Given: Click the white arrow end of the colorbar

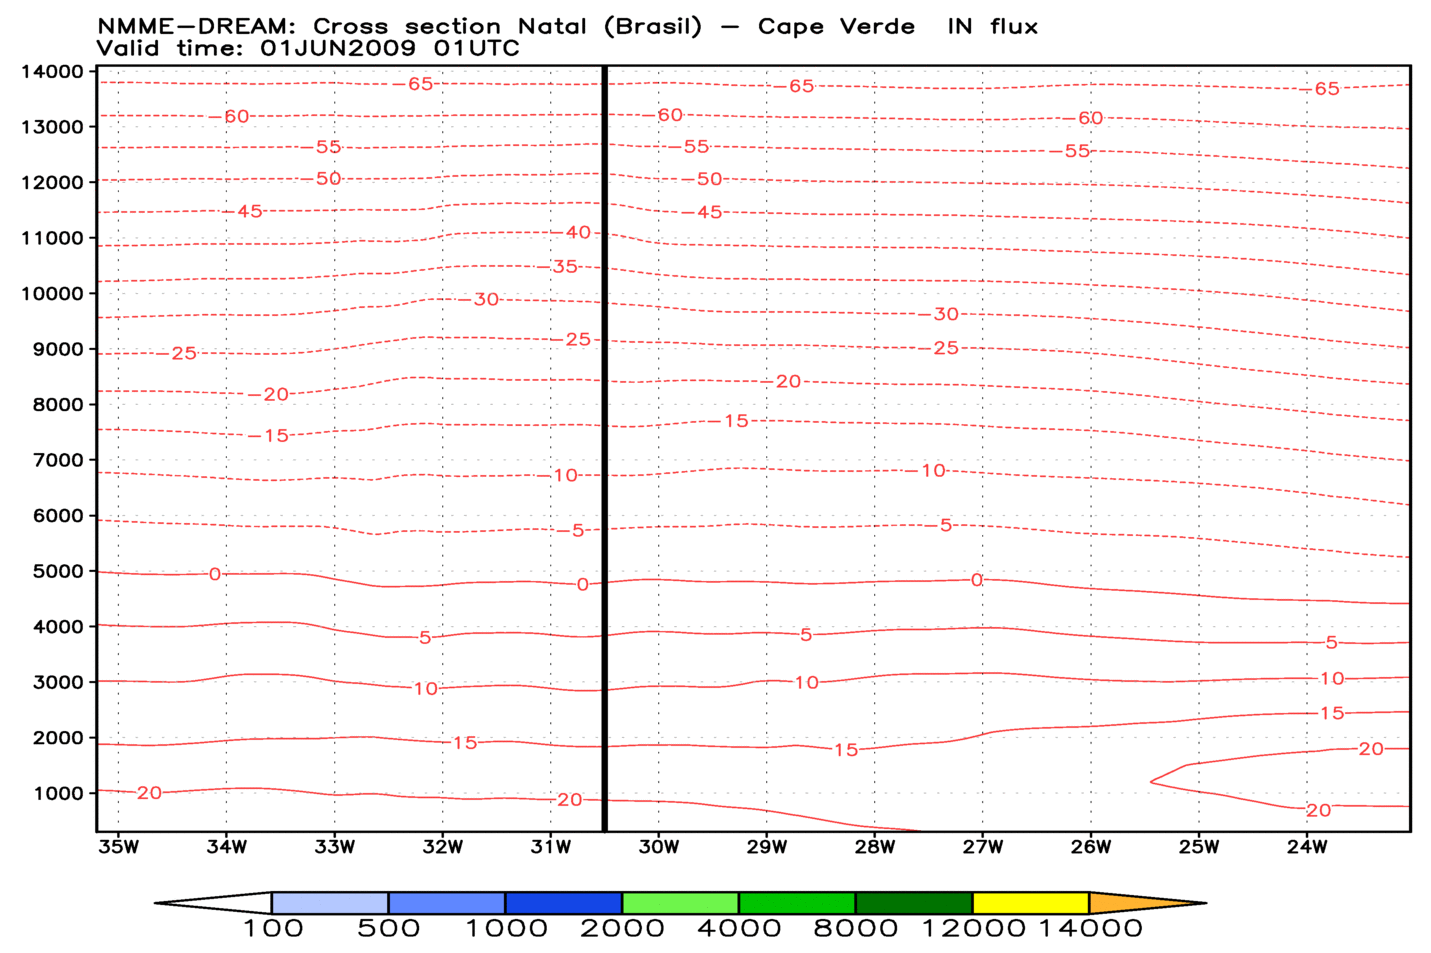Looking at the screenshot, I should click(x=214, y=903).
